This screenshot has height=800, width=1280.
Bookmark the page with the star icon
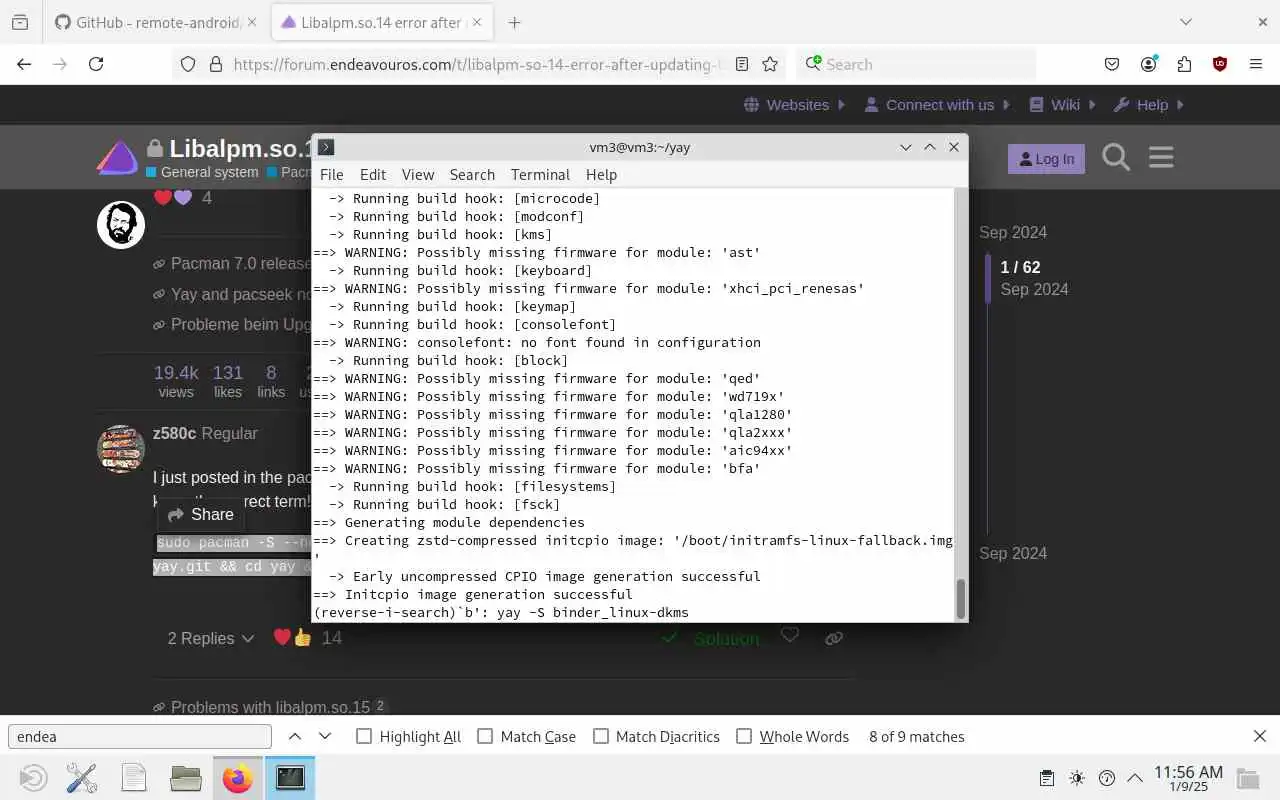[770, 64]
